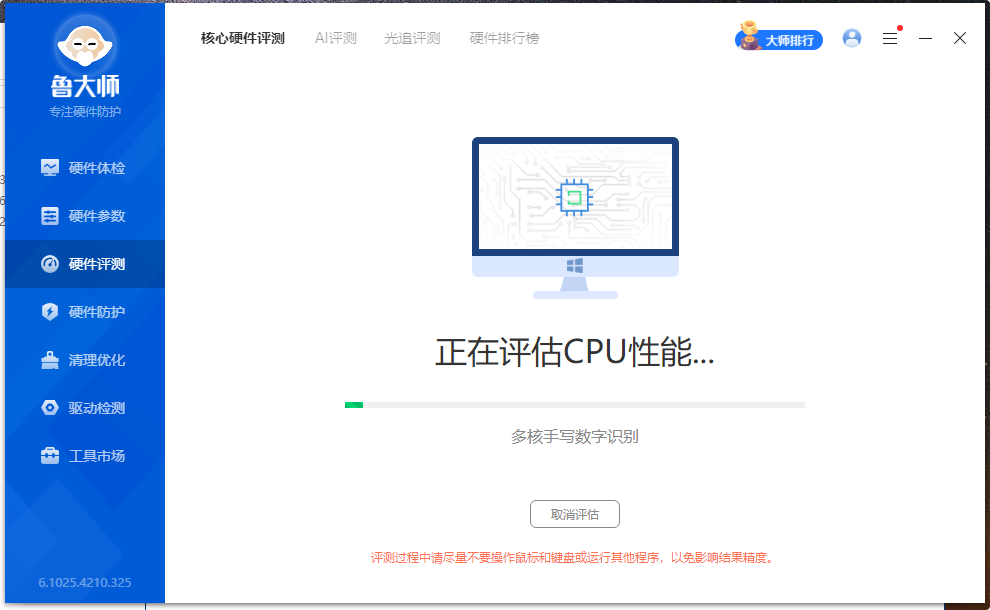Close the 鲁大师 window

[960, 39]
